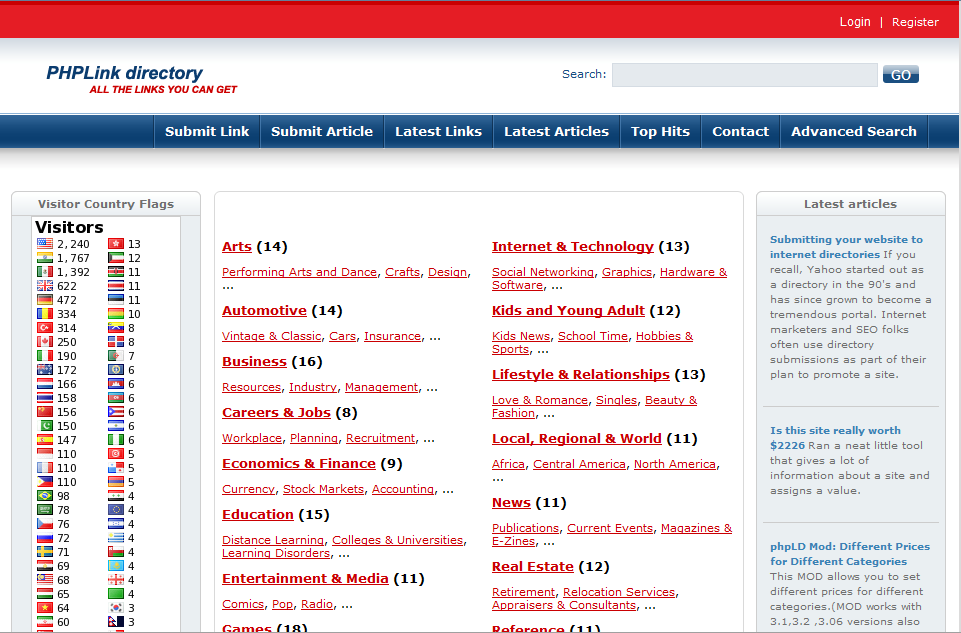Open the Login link
The width and height of the screenshot is (961, 633).
pos(855,22)
